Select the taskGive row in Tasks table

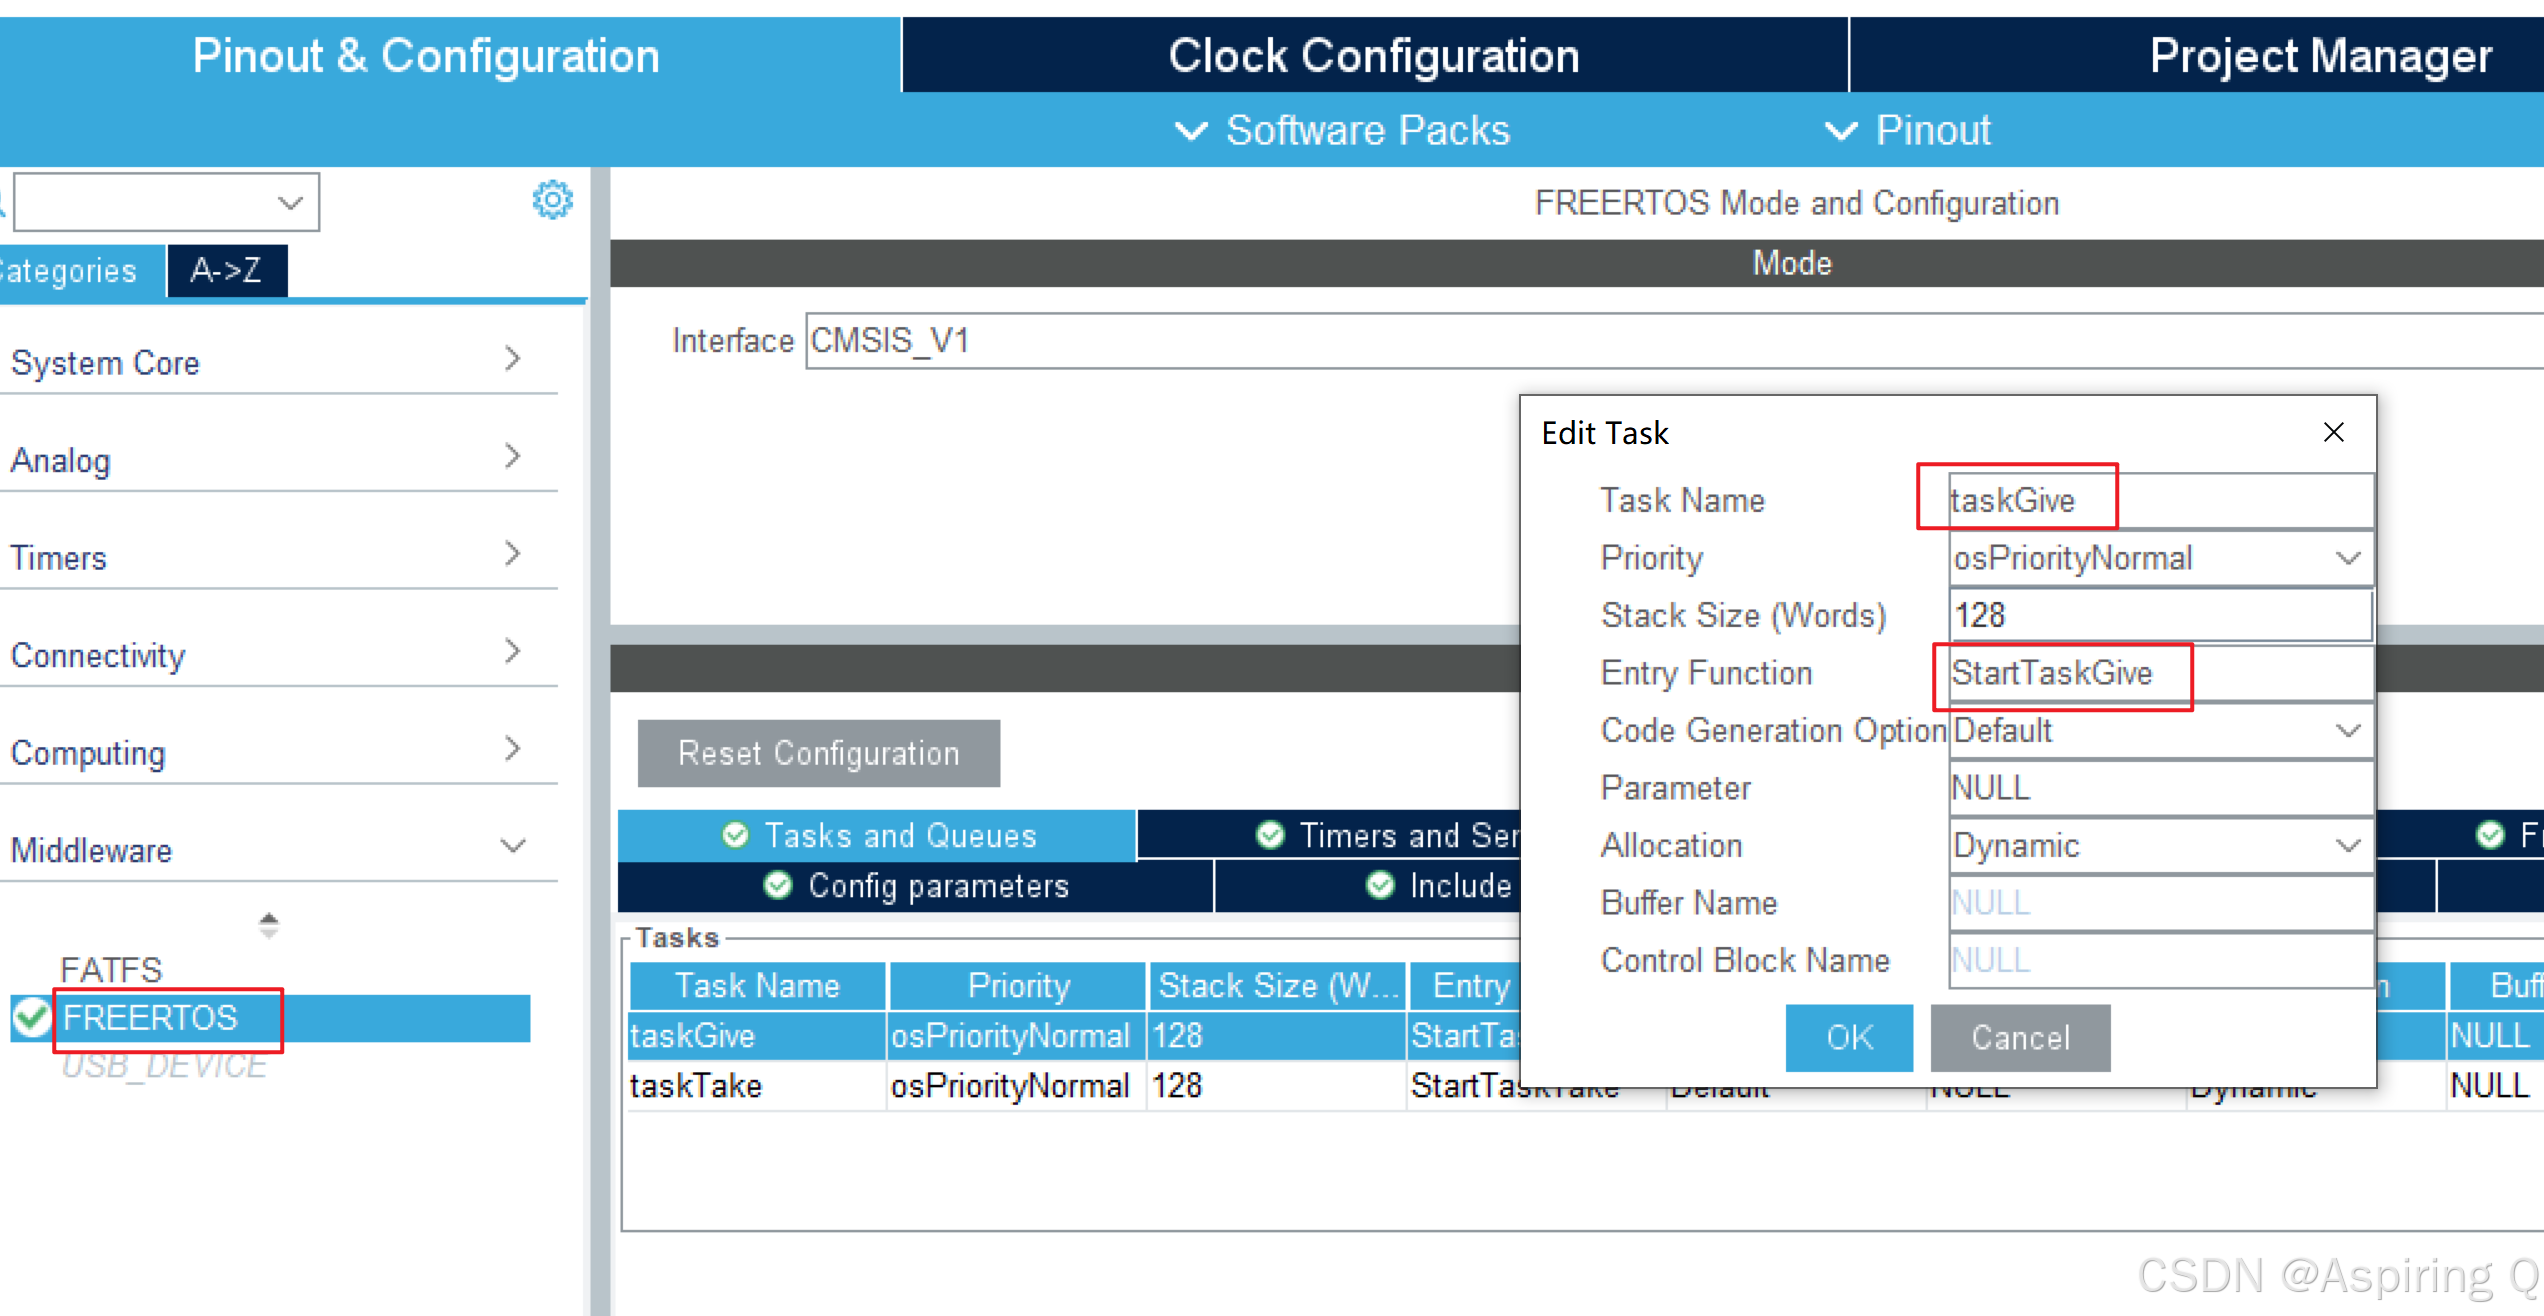point(1073,1036)
